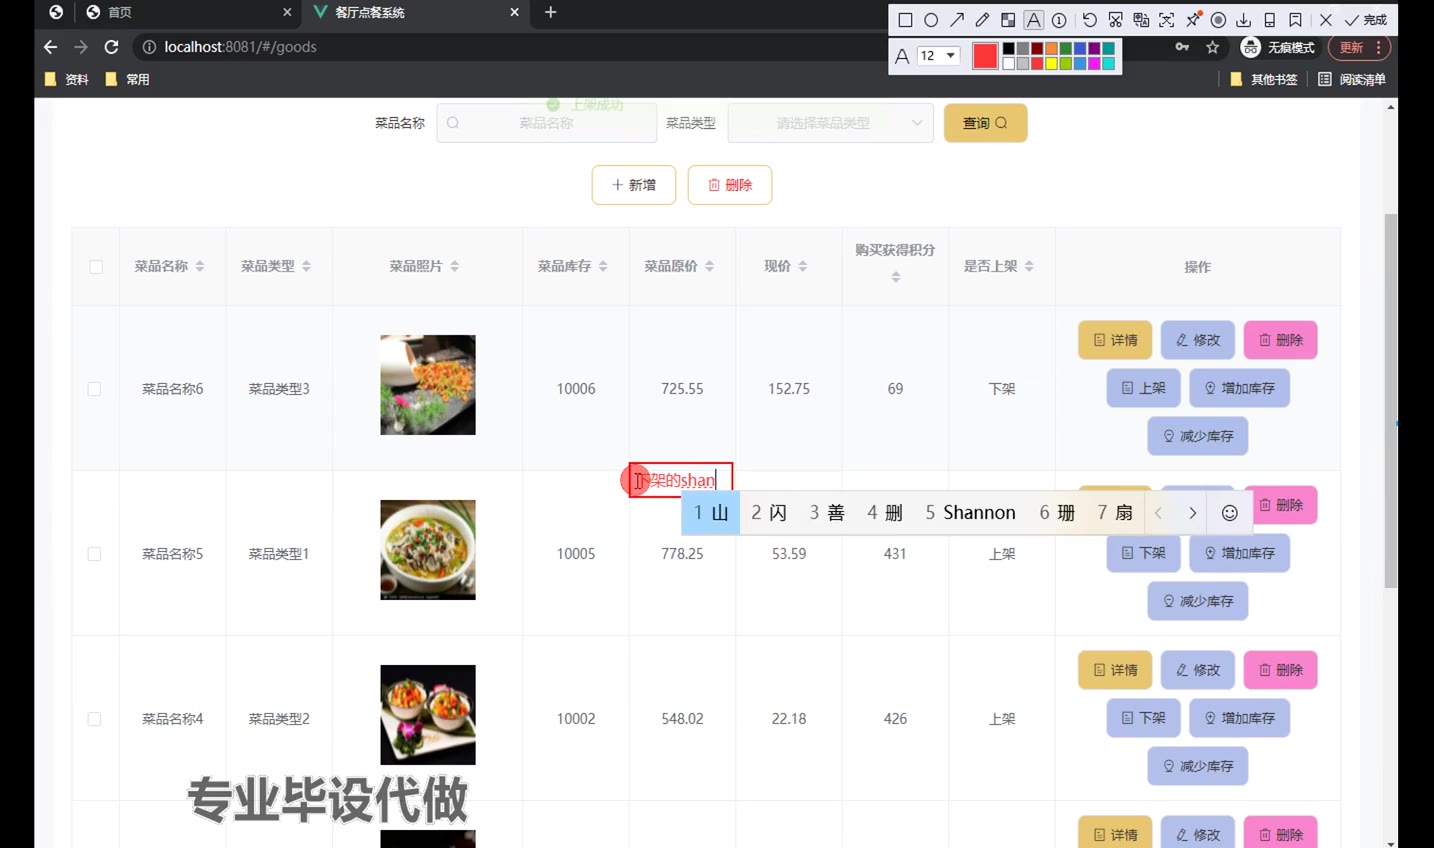Cancel the screenshot with X icon
The width and height of the screenshot is (1434, 848).
pyautogui.click(x=1325, y=20)
